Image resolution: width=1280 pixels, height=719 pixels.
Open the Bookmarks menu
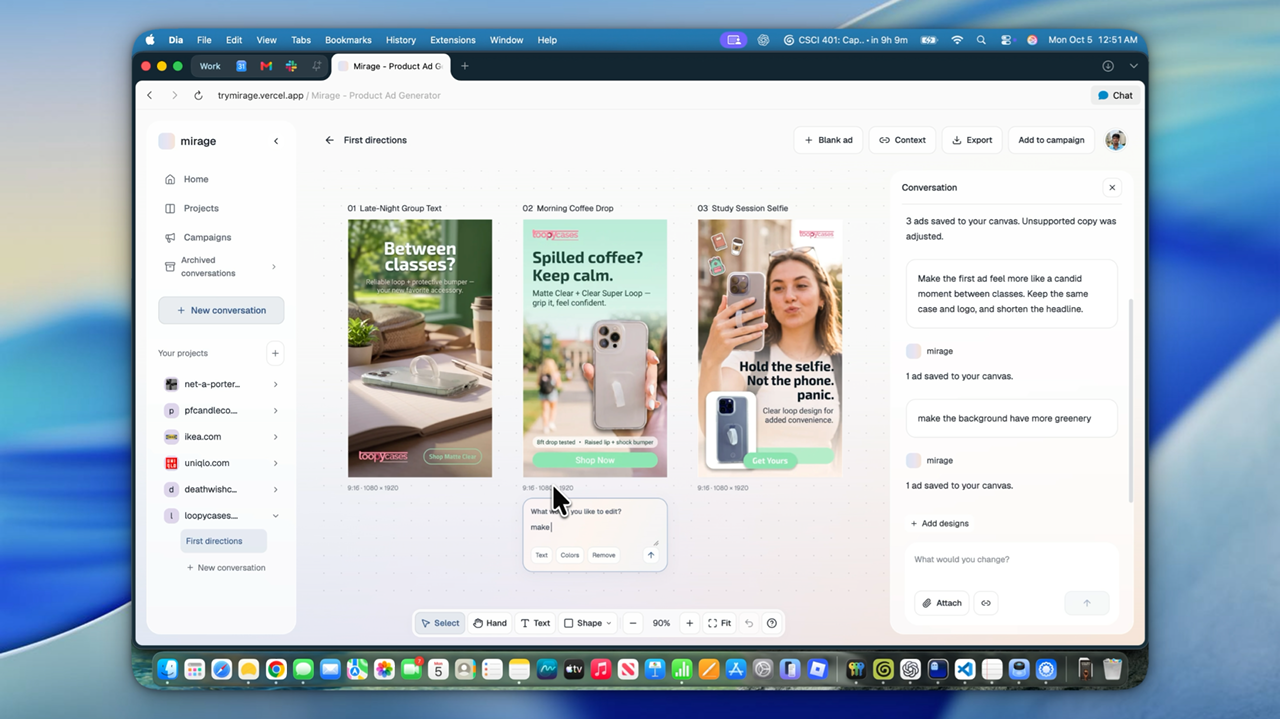click(348, 40)
